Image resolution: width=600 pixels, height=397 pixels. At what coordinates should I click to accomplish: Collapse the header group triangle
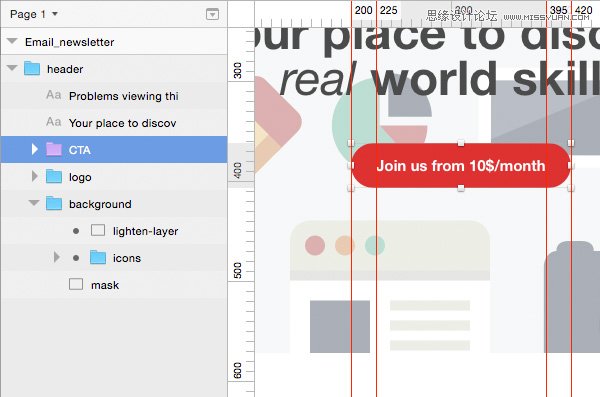[12, 68]
